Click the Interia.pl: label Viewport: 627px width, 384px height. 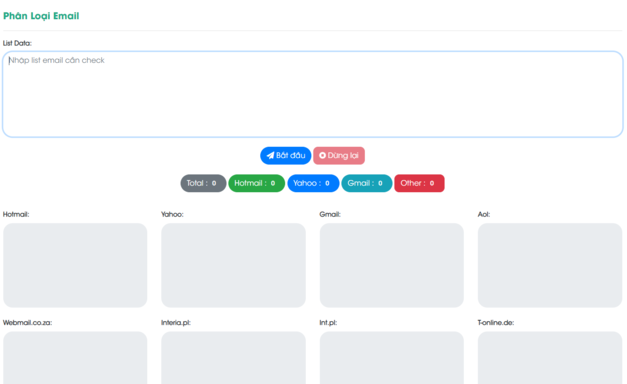176,322
